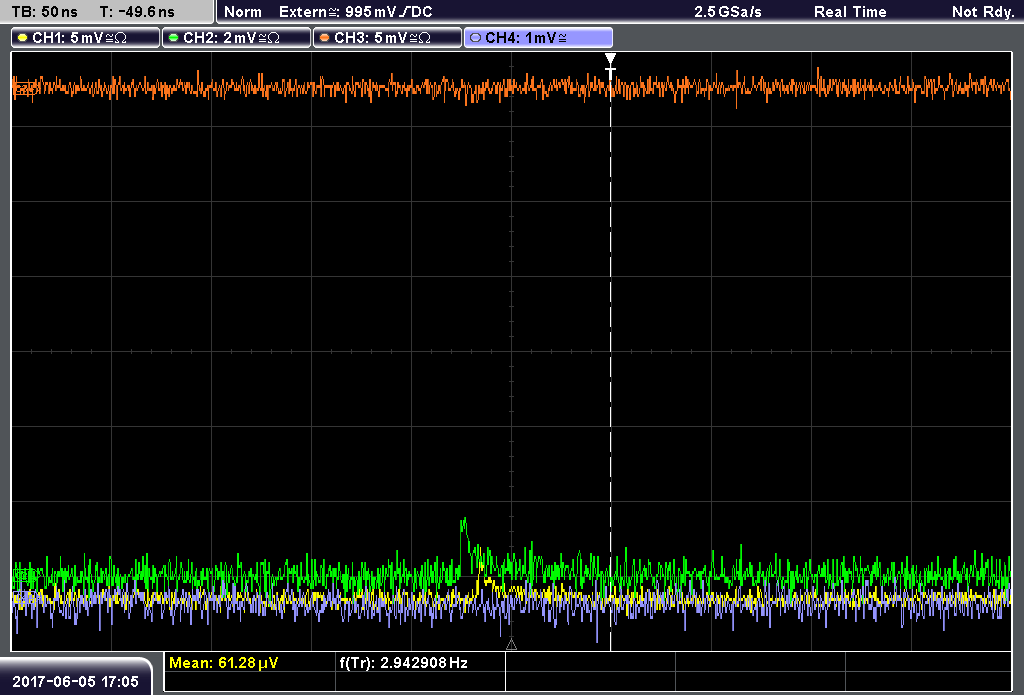Viewport: 1024px width, 695px height.
Task: Click the CH4 indicator dot
Action: click(x=475, y=38)
